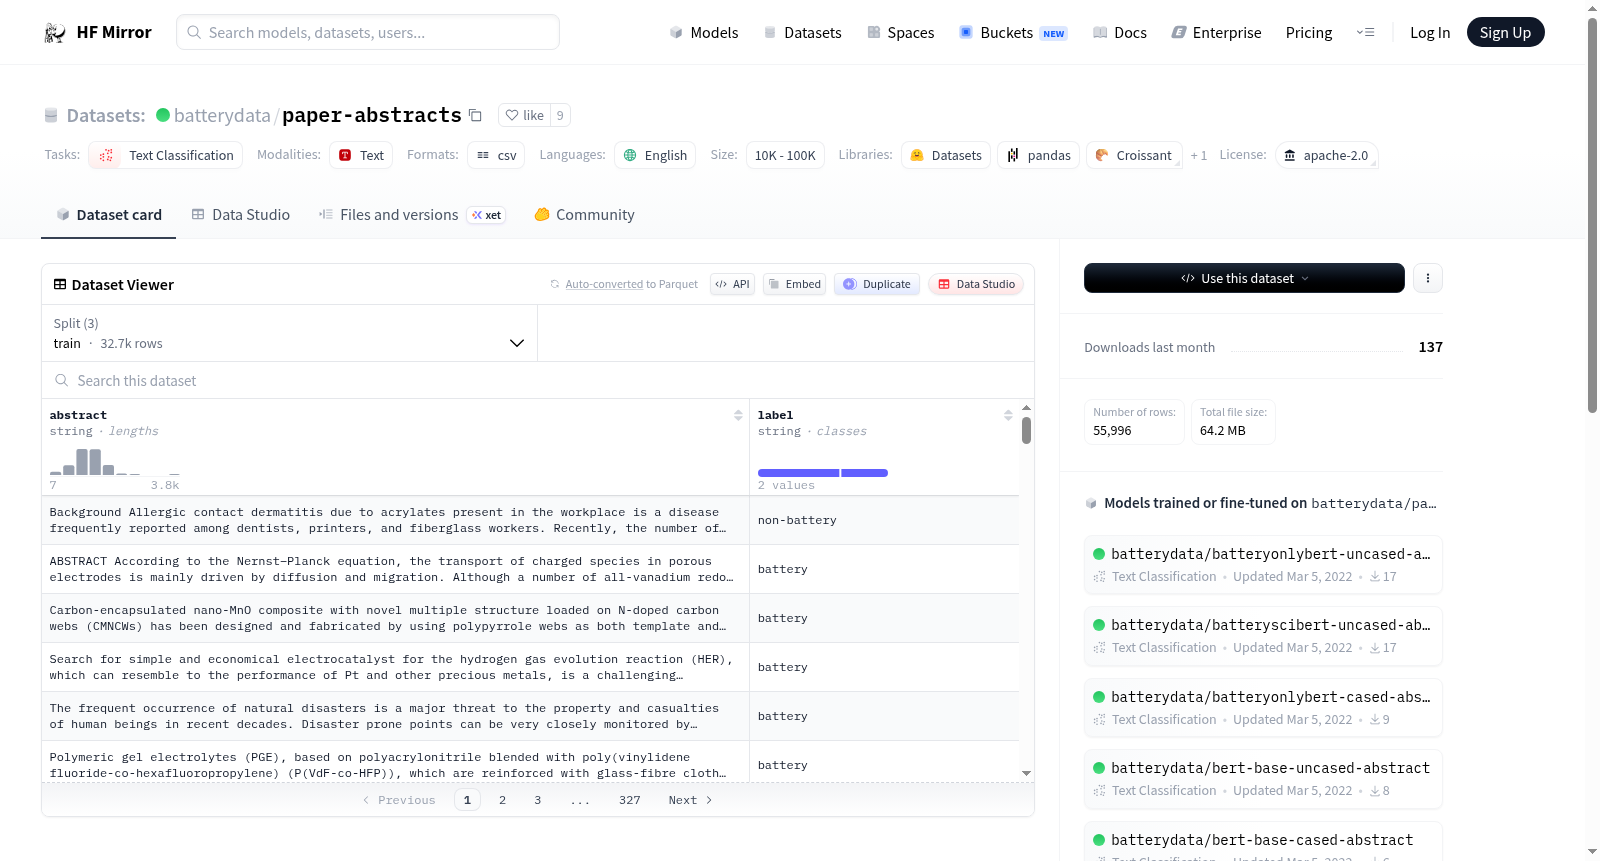Click the search magnifier in dataset viewer
This screenshot has width=1600, height=861.
point(62,381)
